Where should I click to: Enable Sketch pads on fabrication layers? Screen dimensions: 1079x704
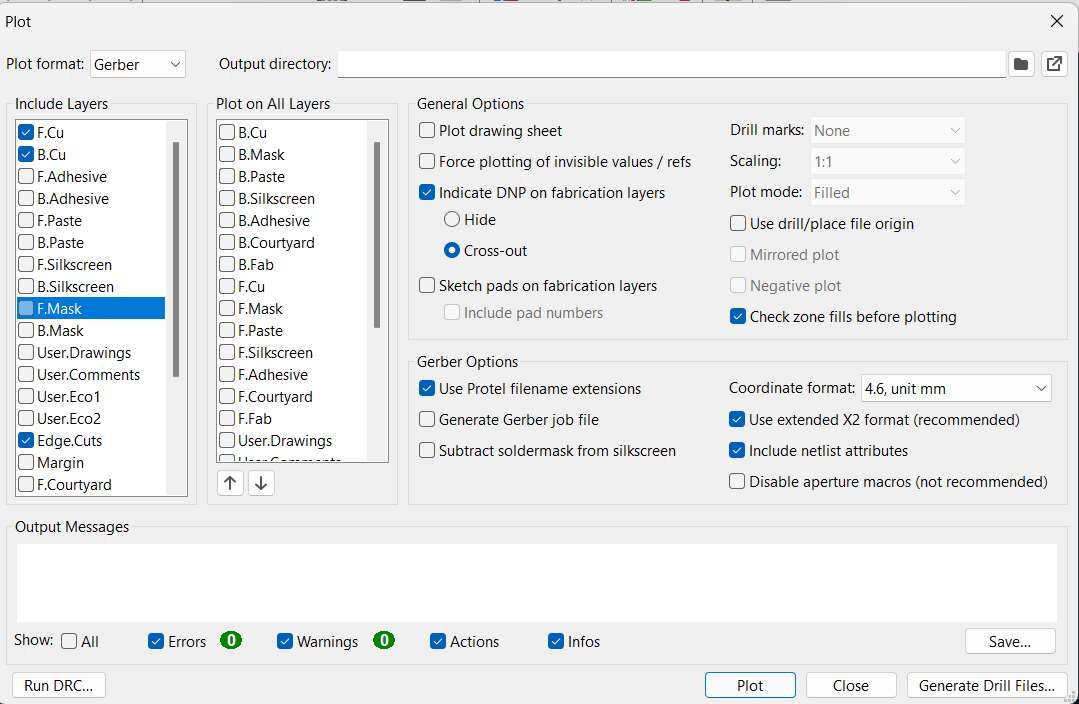[427, 285]
